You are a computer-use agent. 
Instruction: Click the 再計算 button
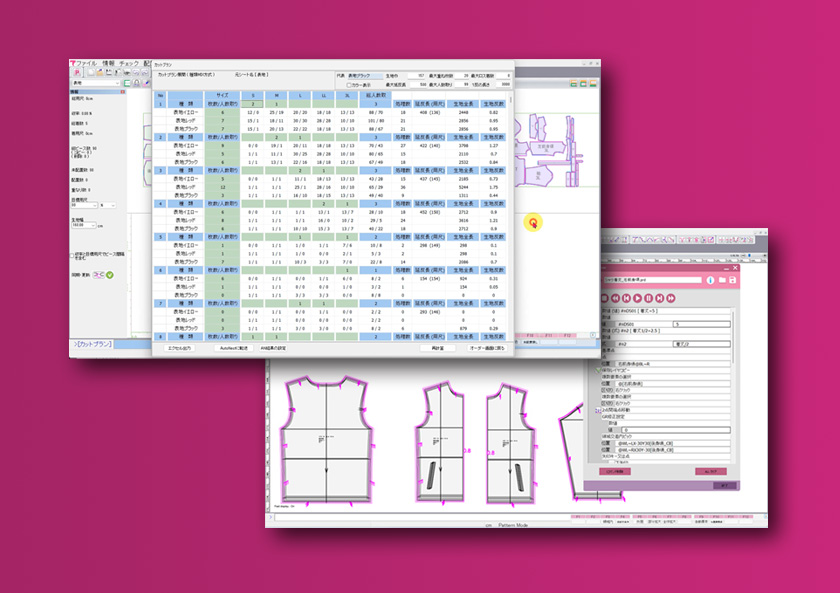click(437, 349)
